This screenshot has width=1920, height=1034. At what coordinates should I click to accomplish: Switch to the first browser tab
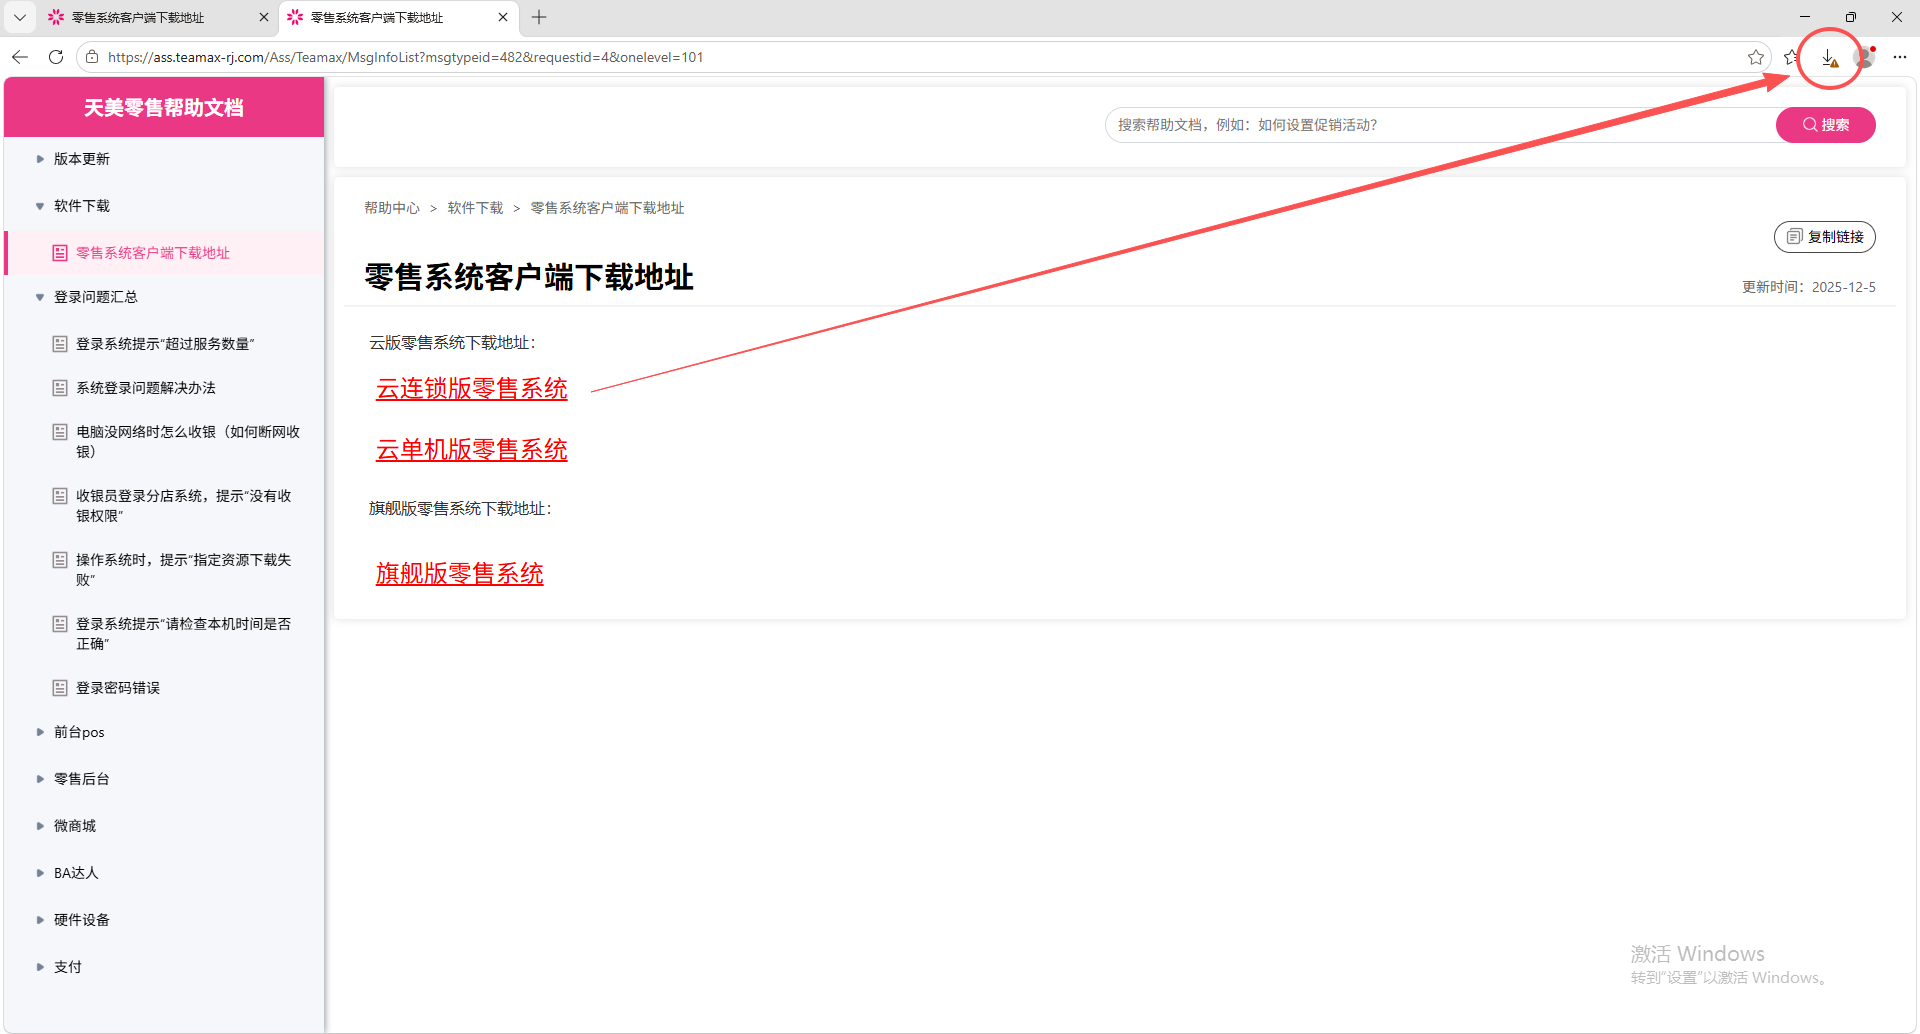(158, 17)
